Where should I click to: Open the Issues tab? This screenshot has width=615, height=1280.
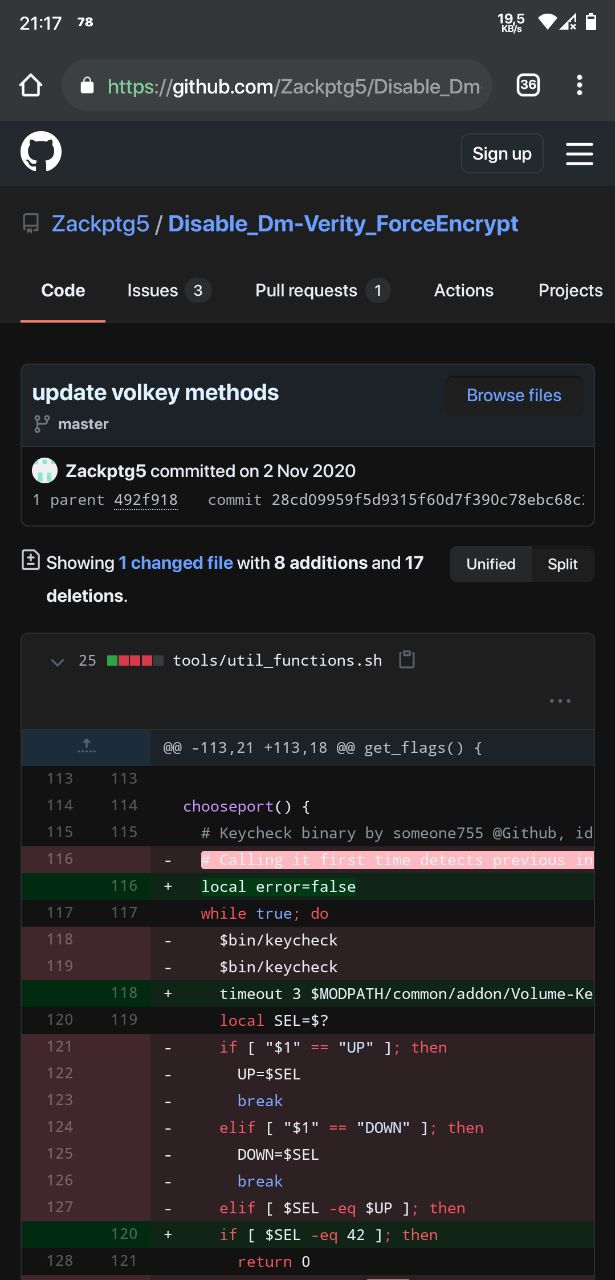click(x=166, y=290)
